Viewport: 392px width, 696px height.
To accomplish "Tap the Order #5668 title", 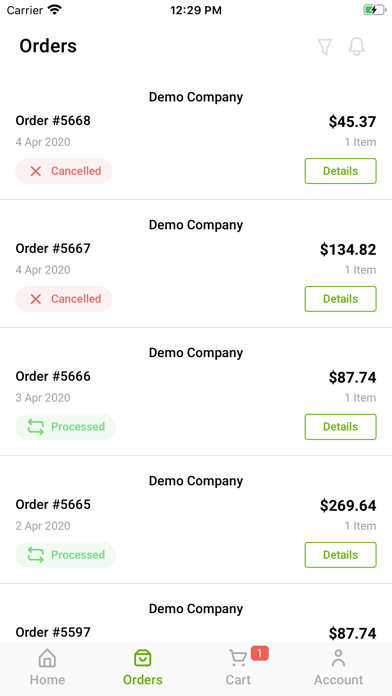I will [x=53, y=121].
